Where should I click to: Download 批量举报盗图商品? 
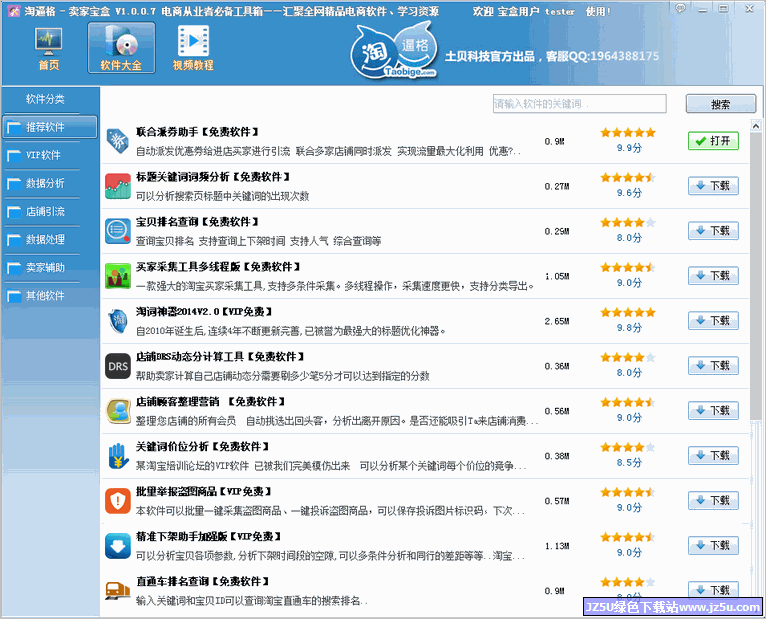[x=713, y=500]
